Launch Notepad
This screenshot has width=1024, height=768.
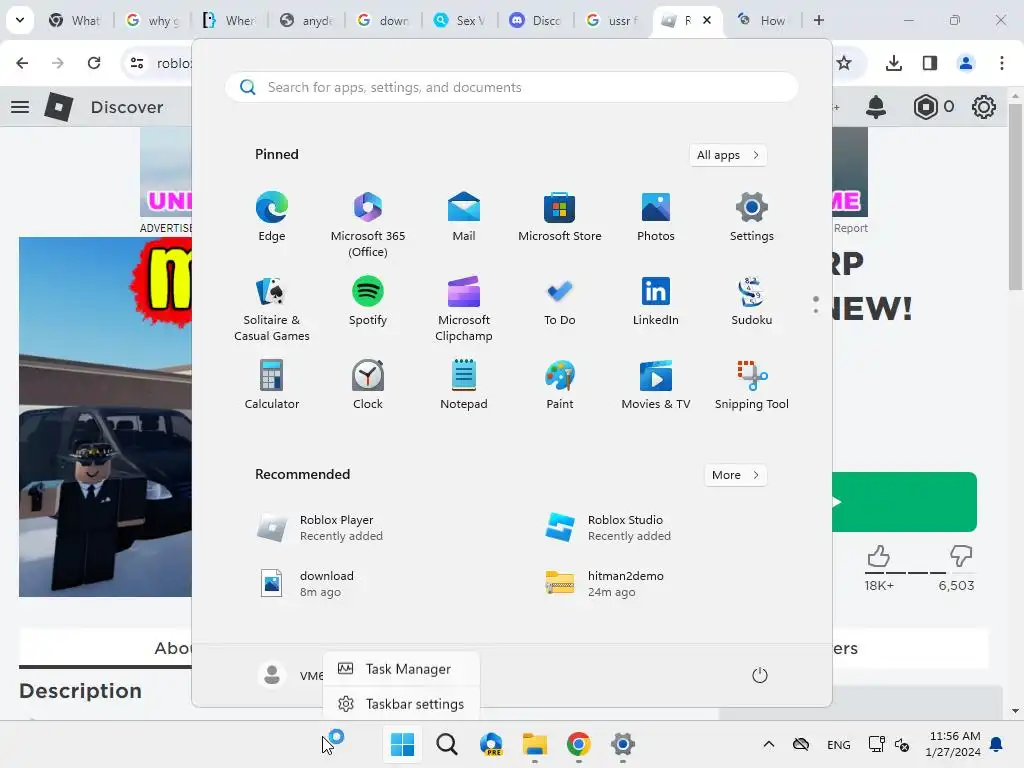(464, 385)
